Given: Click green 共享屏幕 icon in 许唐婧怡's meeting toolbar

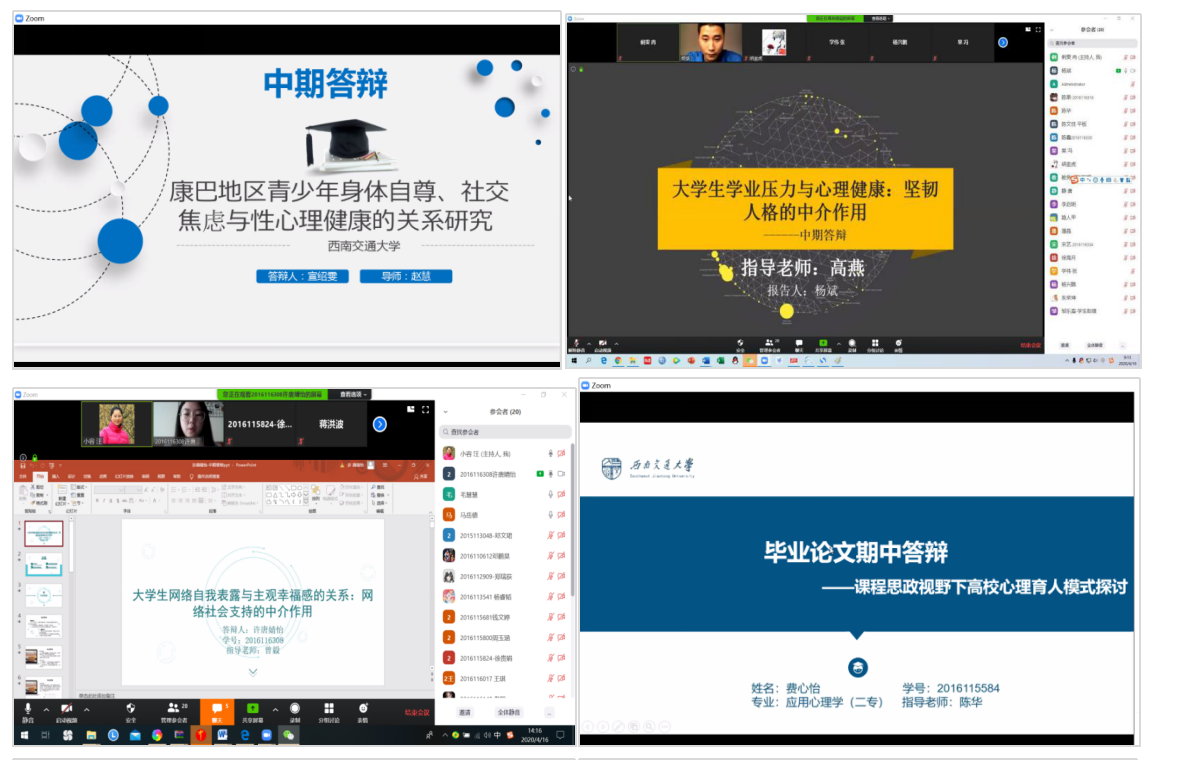Looking at the screenshot, I should tap(253, 708).
